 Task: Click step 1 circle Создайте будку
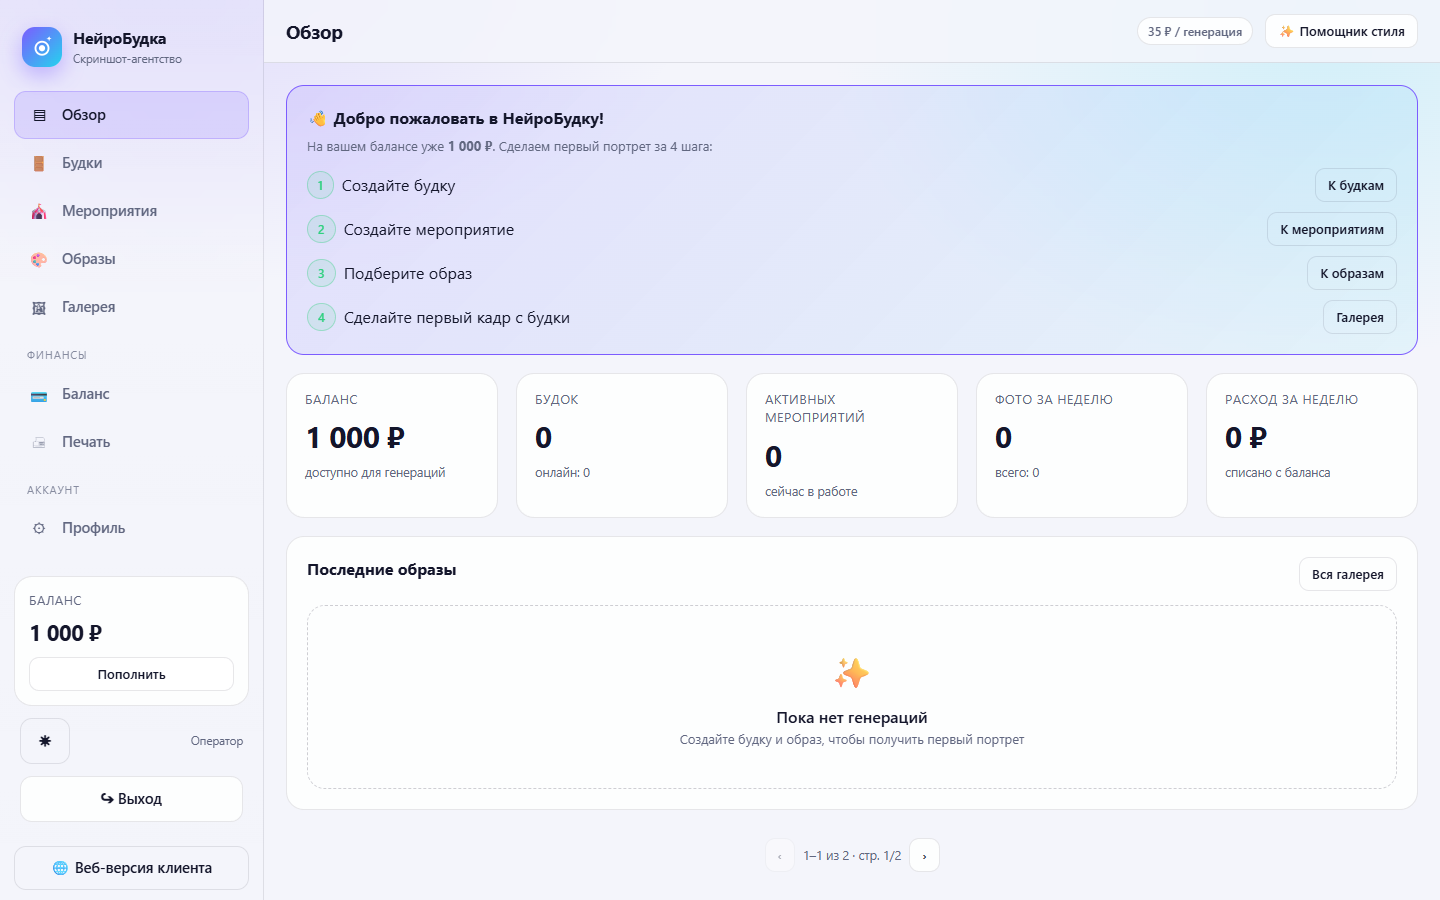(320, 185)
